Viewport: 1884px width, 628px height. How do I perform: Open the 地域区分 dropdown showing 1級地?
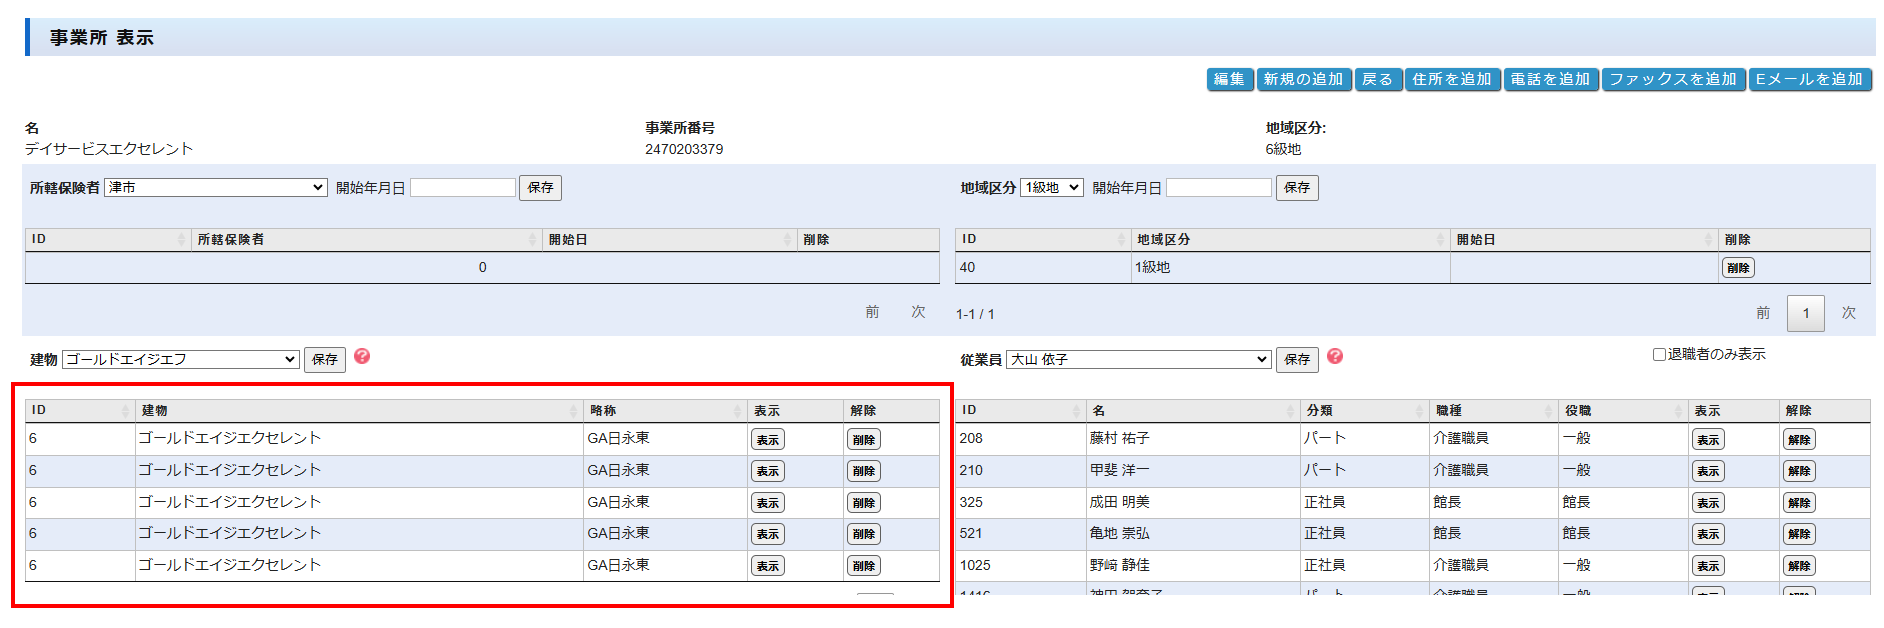1051,188
